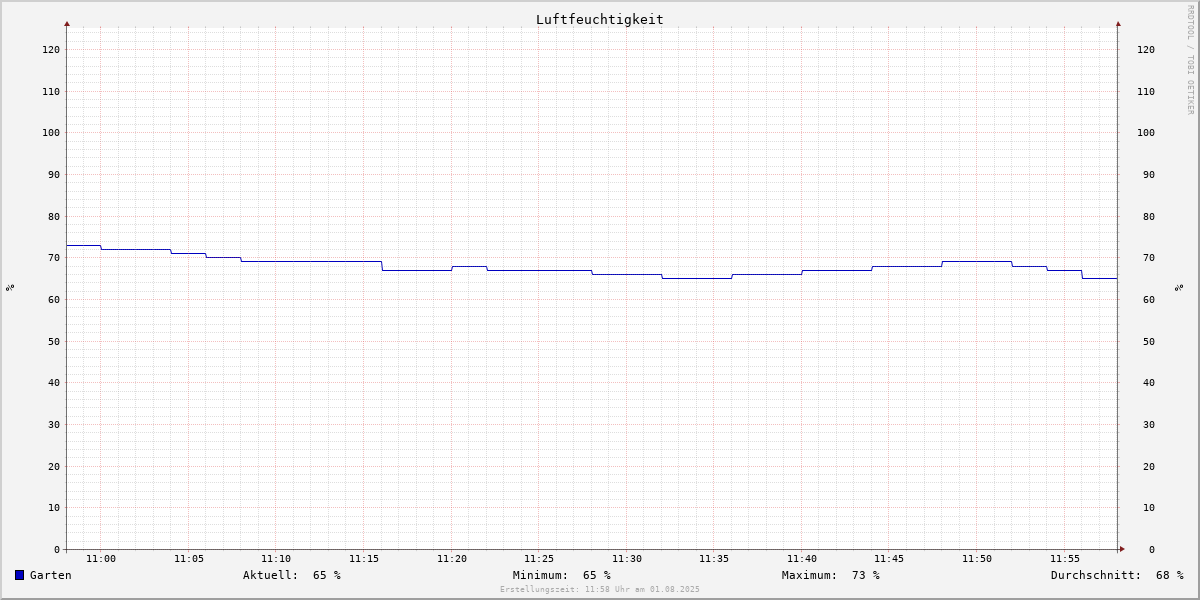1200x600 pixels.
Task: Click the 11:25 time axis label
Action: [x=539, y=559]
